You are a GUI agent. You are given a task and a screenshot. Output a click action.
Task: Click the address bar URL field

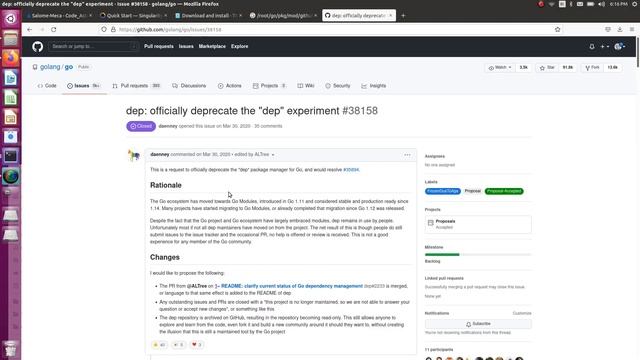click(x=331, y=29)
